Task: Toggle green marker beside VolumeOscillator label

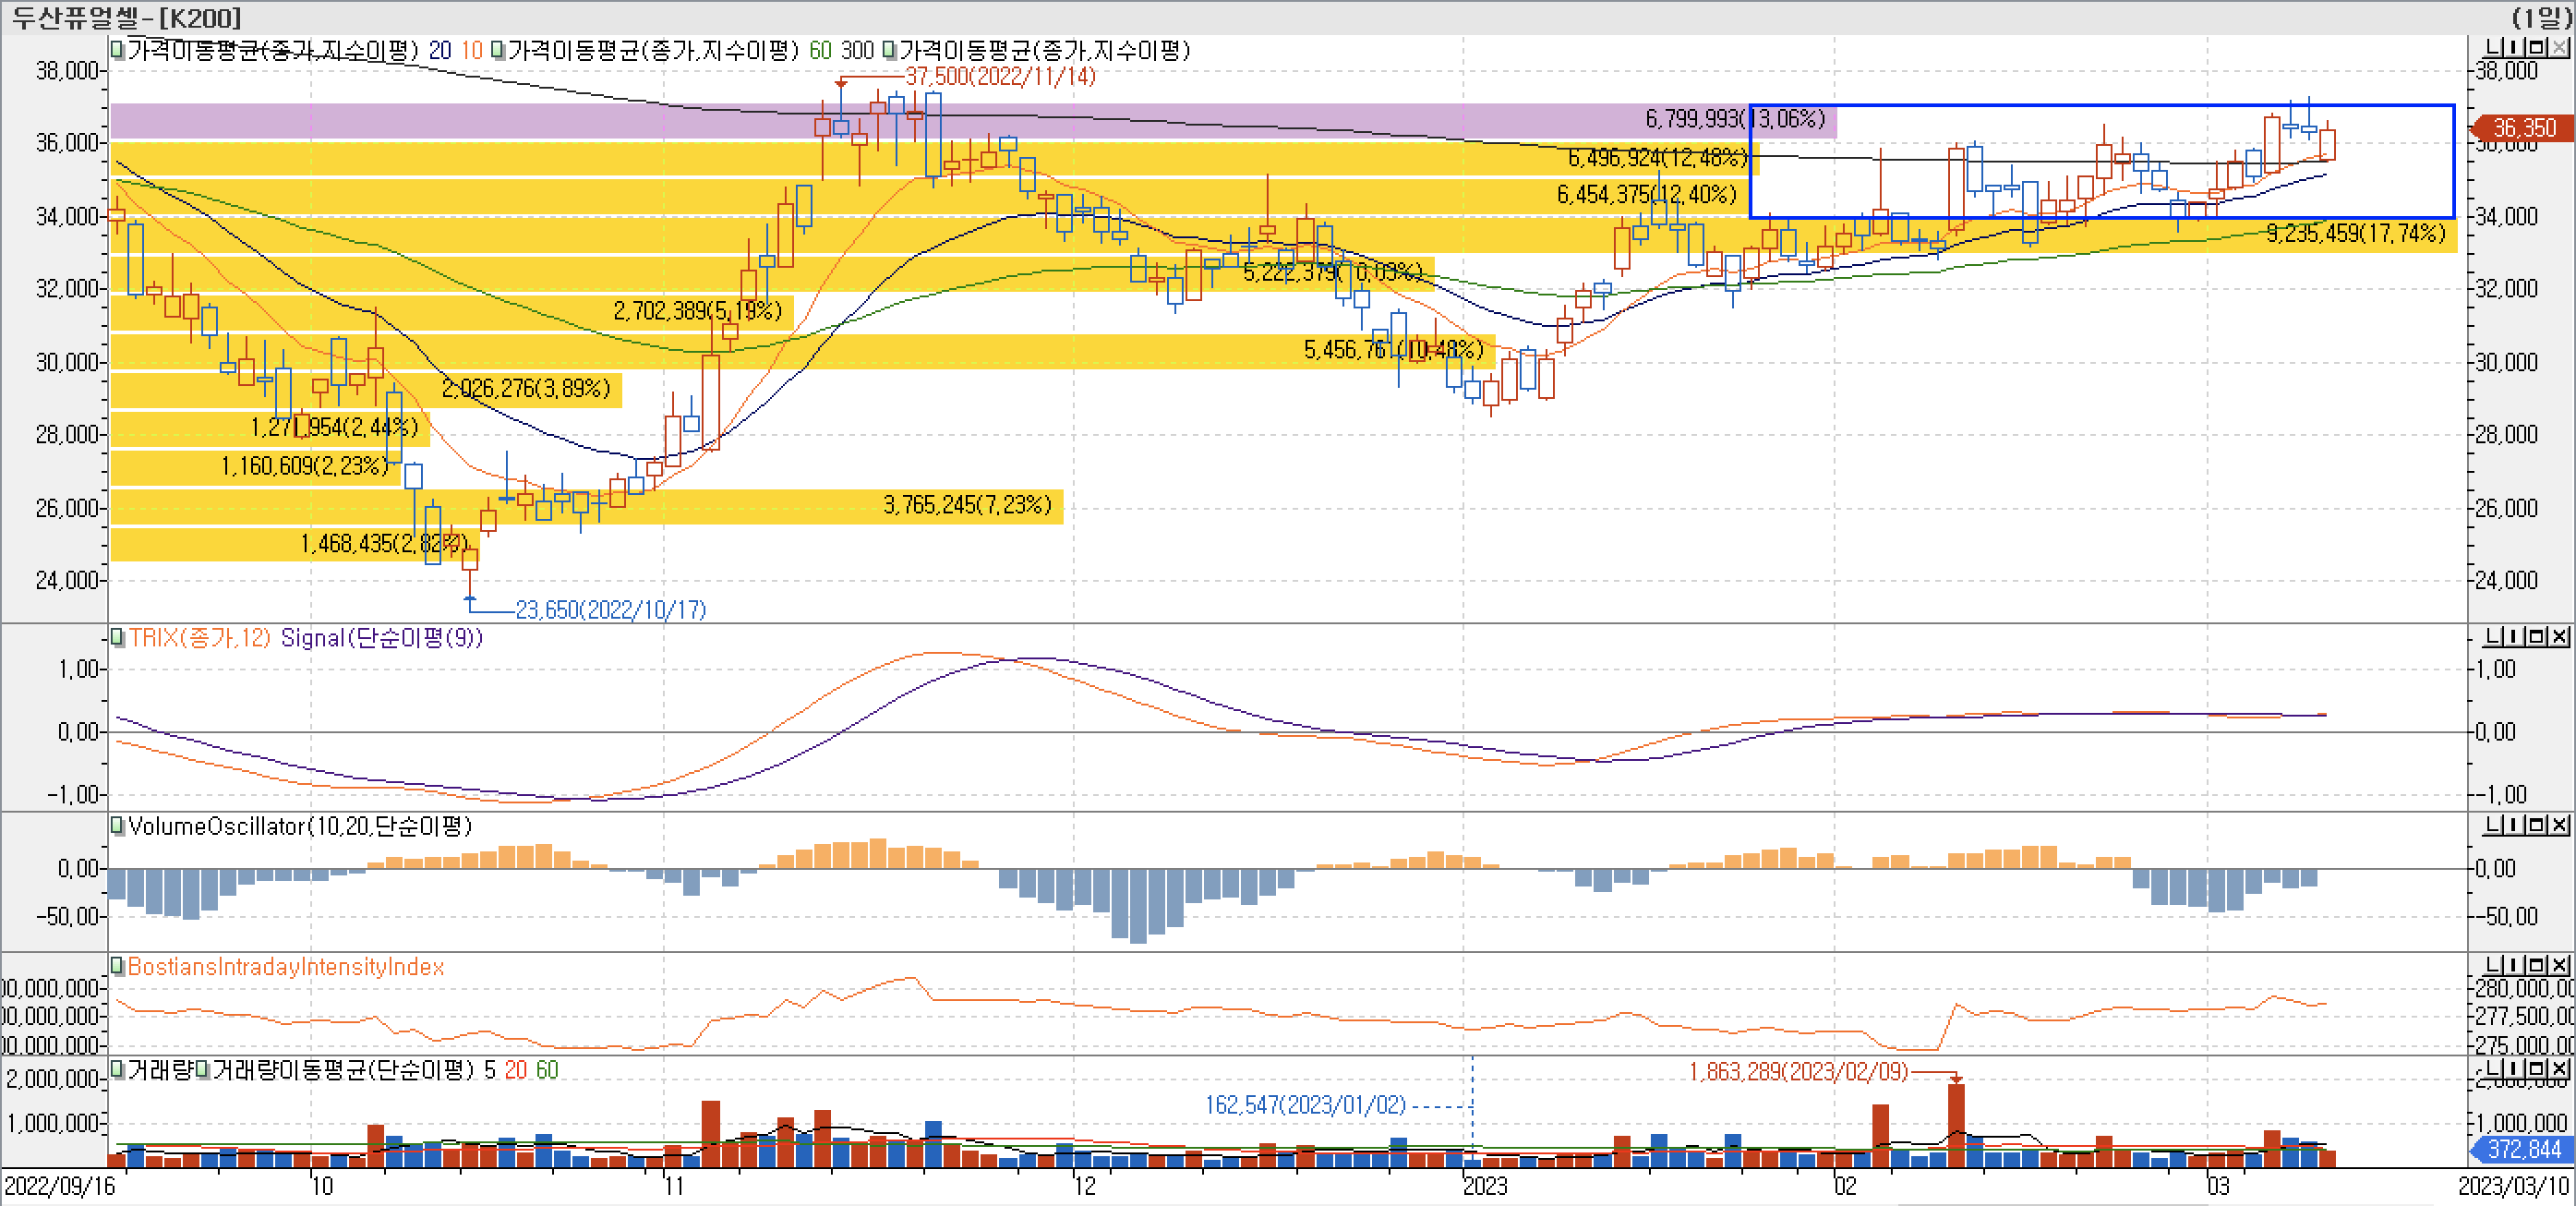Action: [x=117, y=826]
